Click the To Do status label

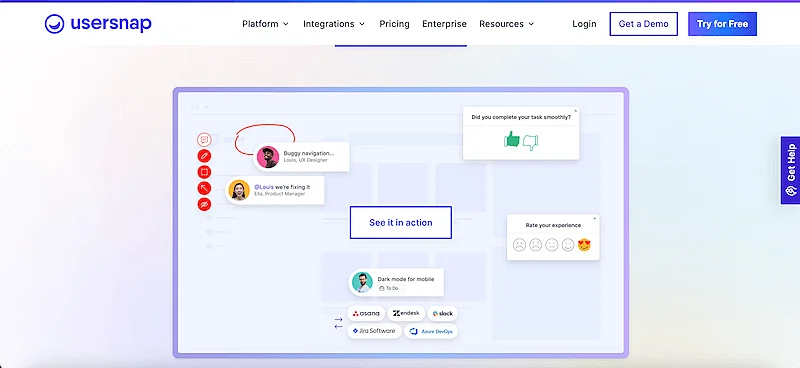pos(389,288)
